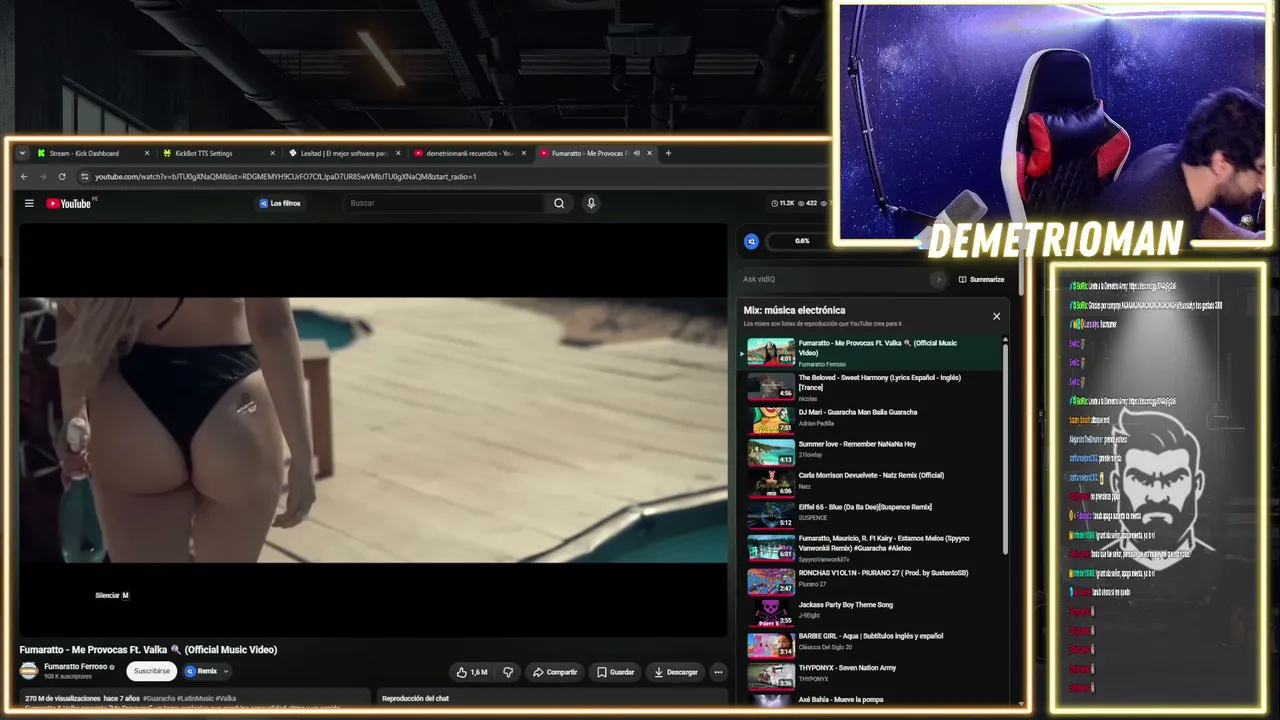Click the vidIQ 0.6% score bar
The width and height of the screenshot is (1280, 720).
point(800,241)
